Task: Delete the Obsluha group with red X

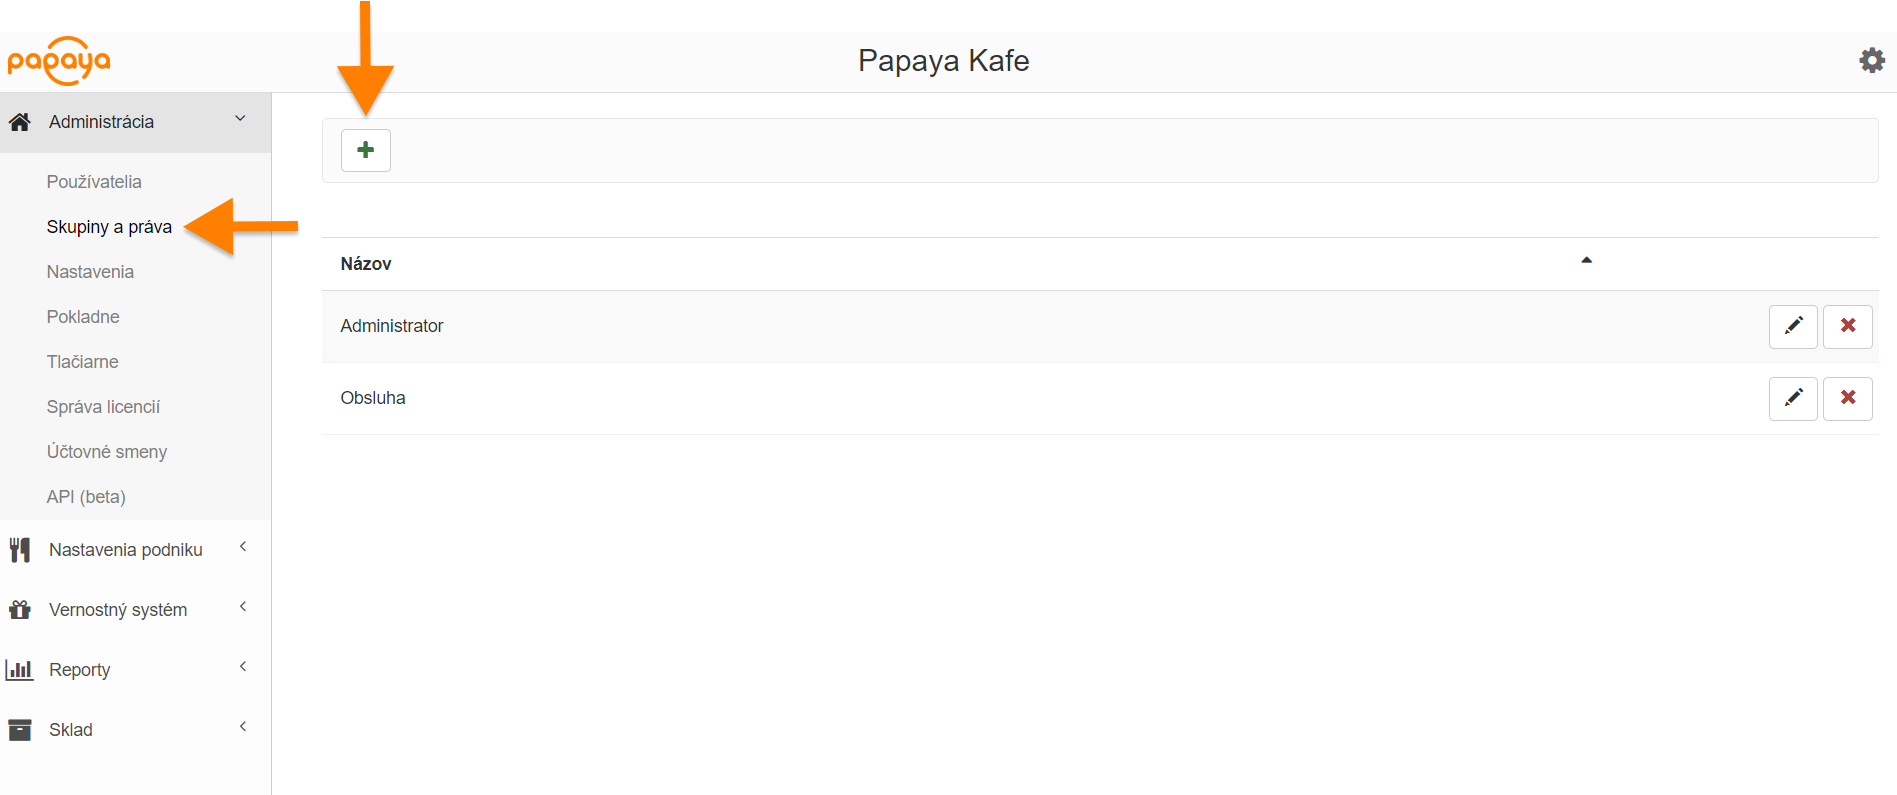Action: (1847, 398)
